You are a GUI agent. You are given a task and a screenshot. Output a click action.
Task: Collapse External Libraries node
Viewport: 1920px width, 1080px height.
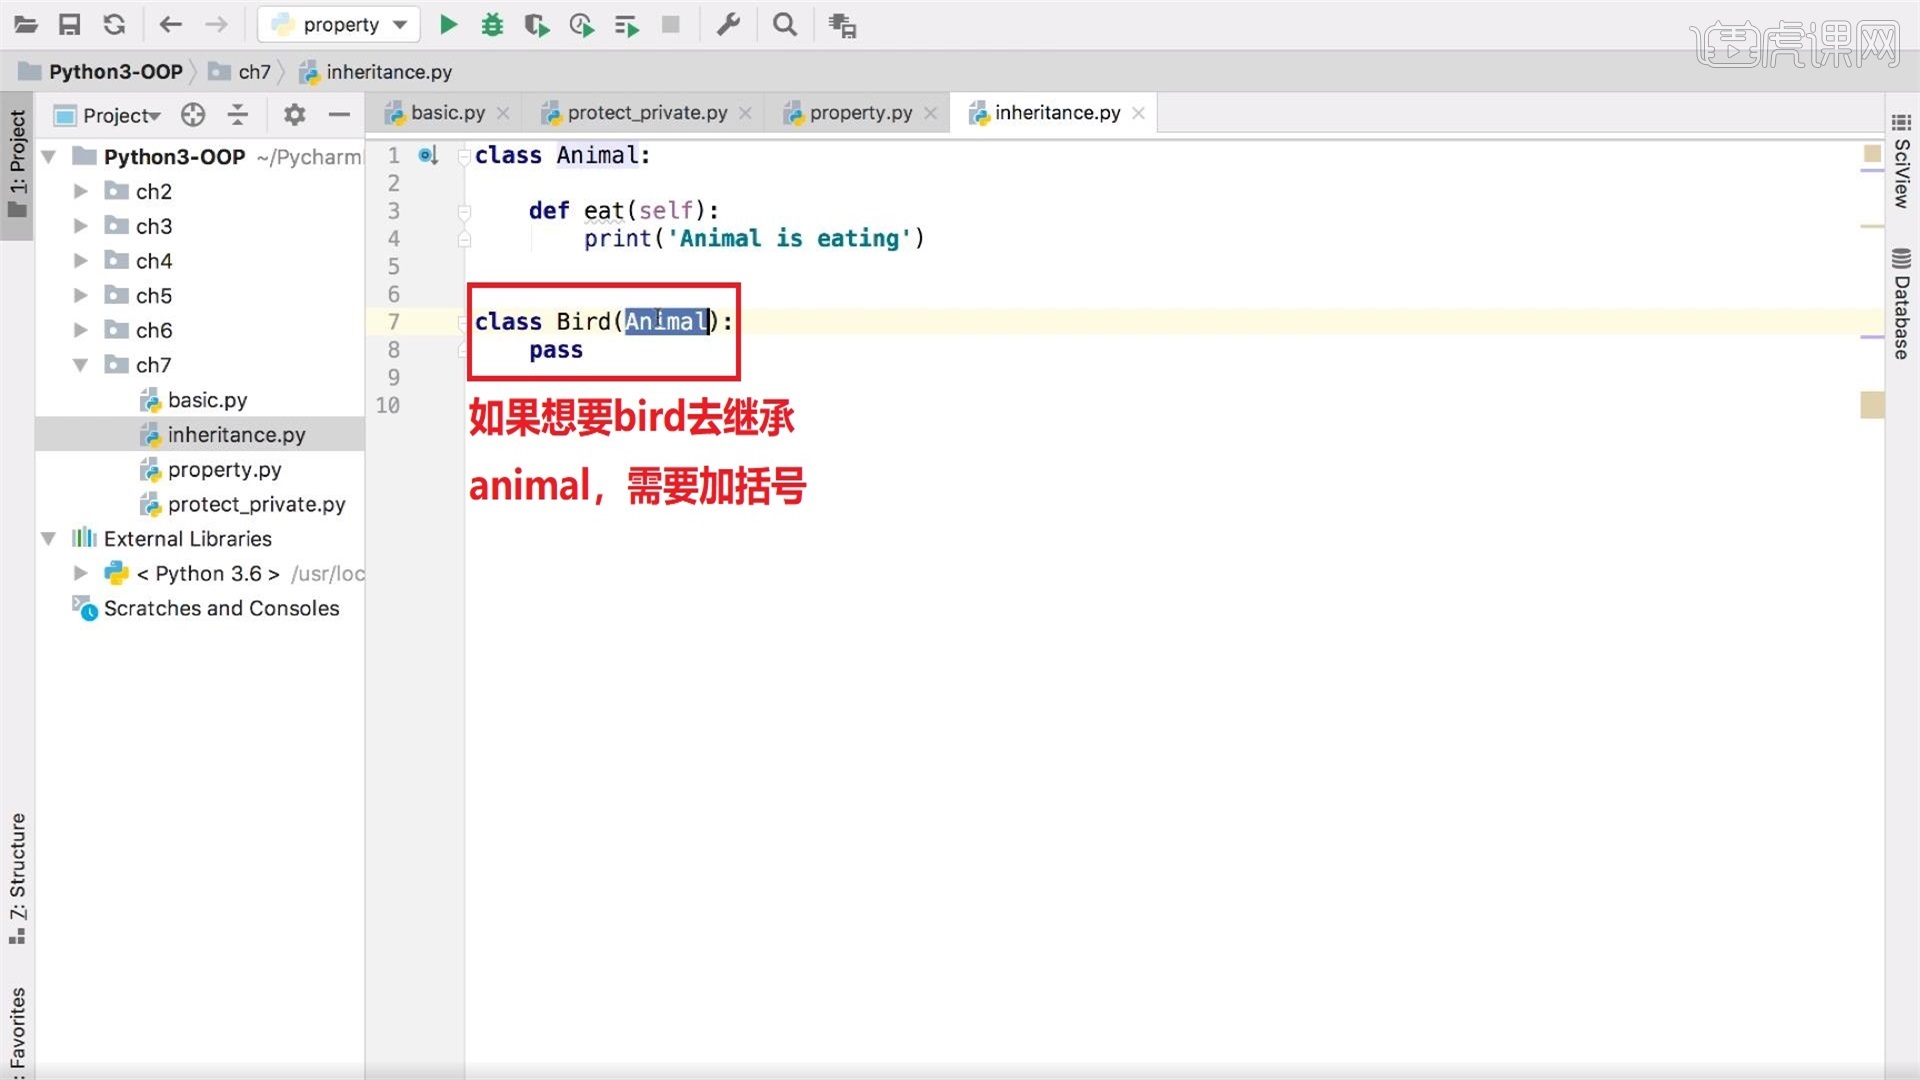click(48, 539)
